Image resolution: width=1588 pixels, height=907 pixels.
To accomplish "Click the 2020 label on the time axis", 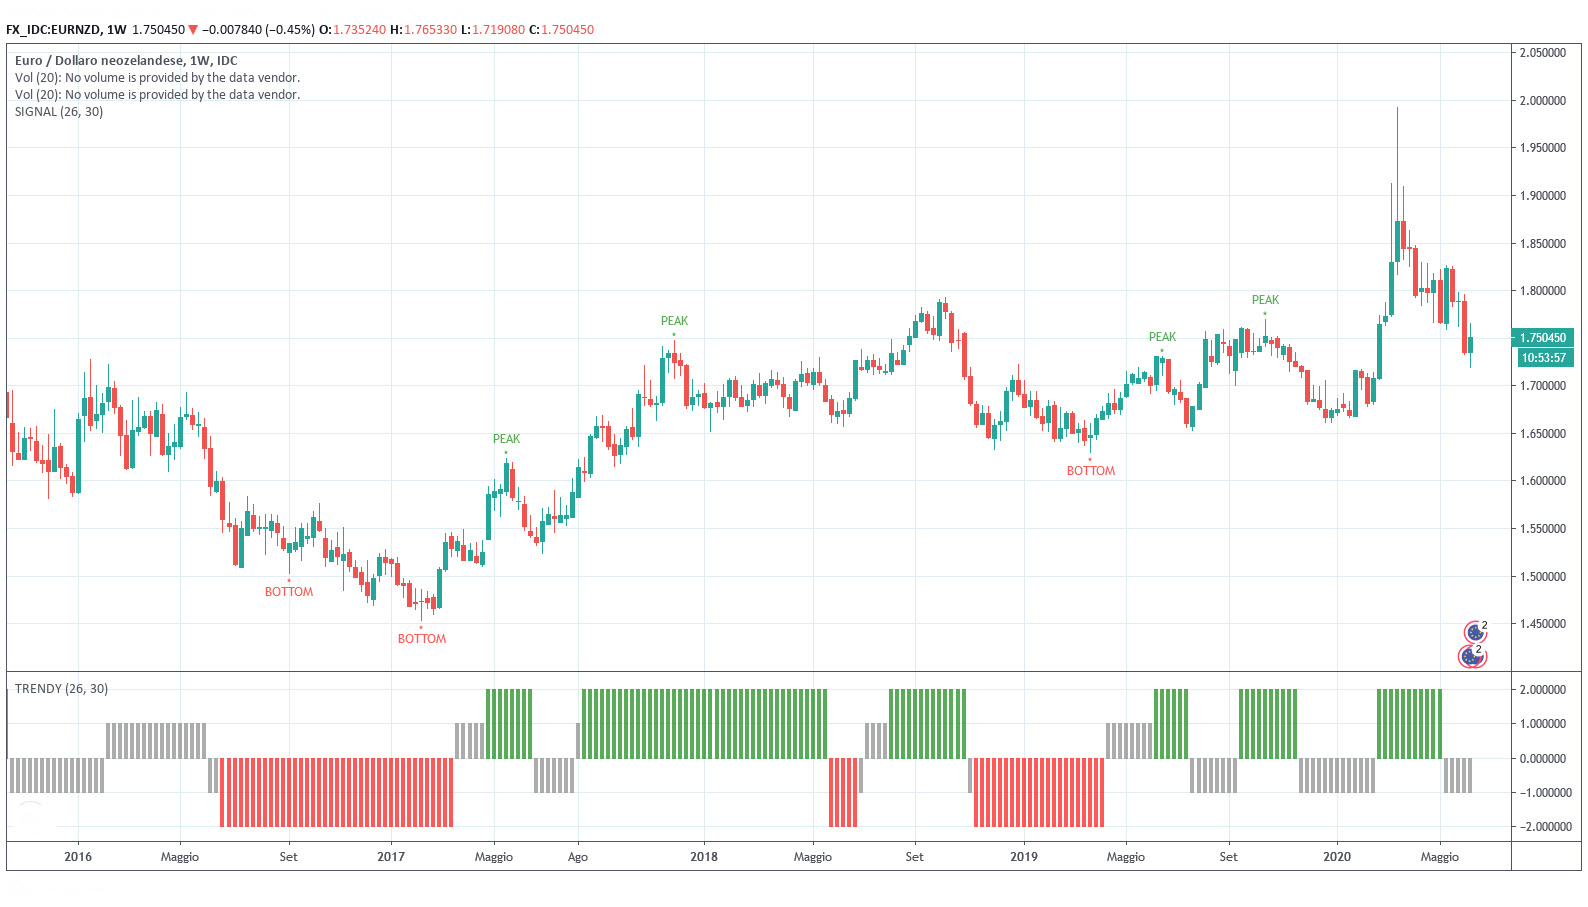I will coord(1337,857).
